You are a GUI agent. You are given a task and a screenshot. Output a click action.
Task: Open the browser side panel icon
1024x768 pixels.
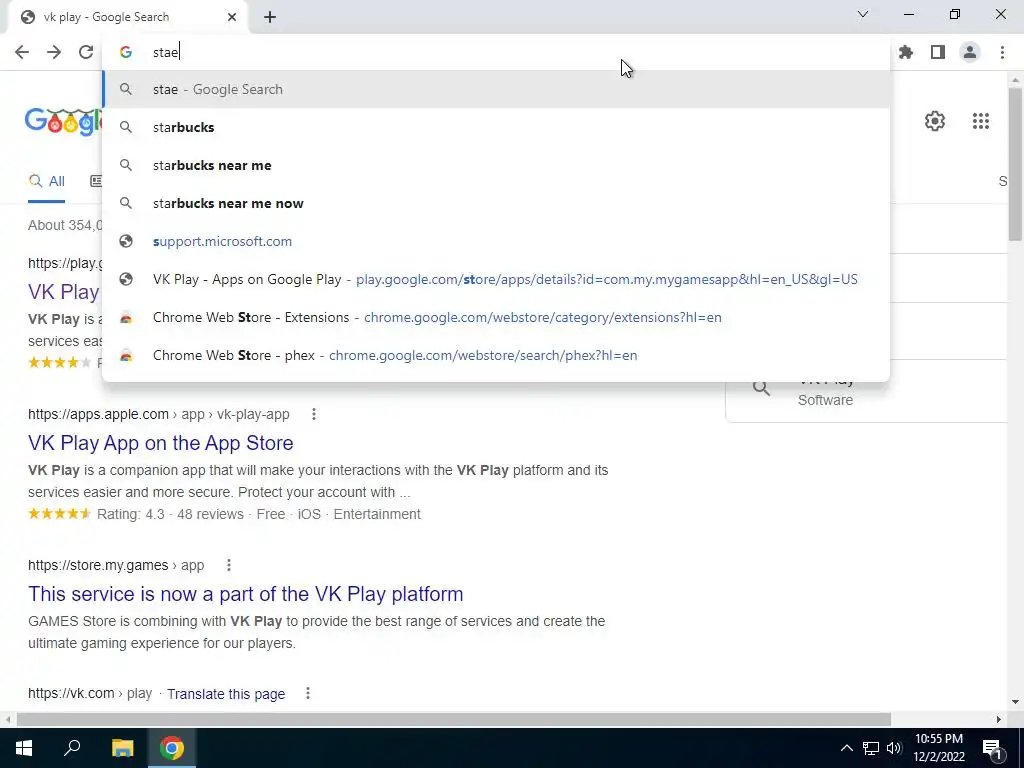(x=938, y=52)
